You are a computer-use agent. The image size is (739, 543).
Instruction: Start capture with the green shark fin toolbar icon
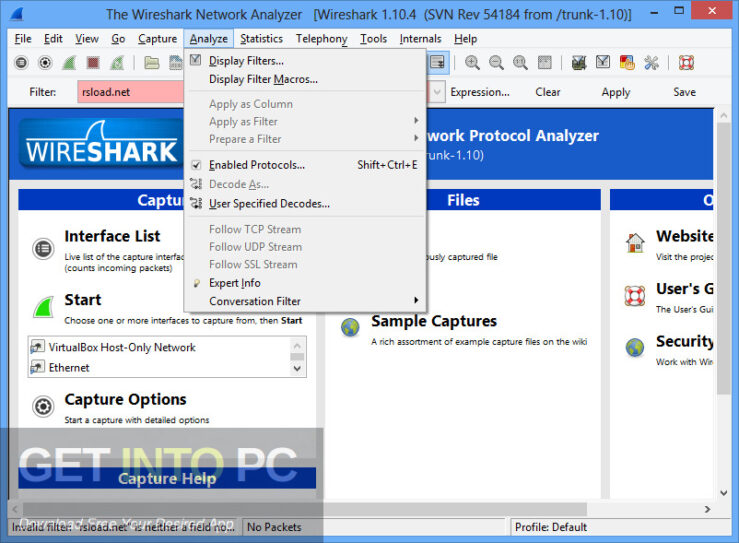click(69, 63)
